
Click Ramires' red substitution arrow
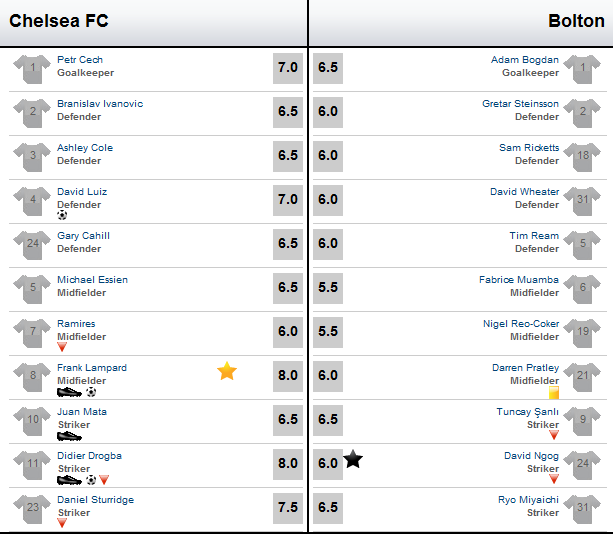(62, 347)
